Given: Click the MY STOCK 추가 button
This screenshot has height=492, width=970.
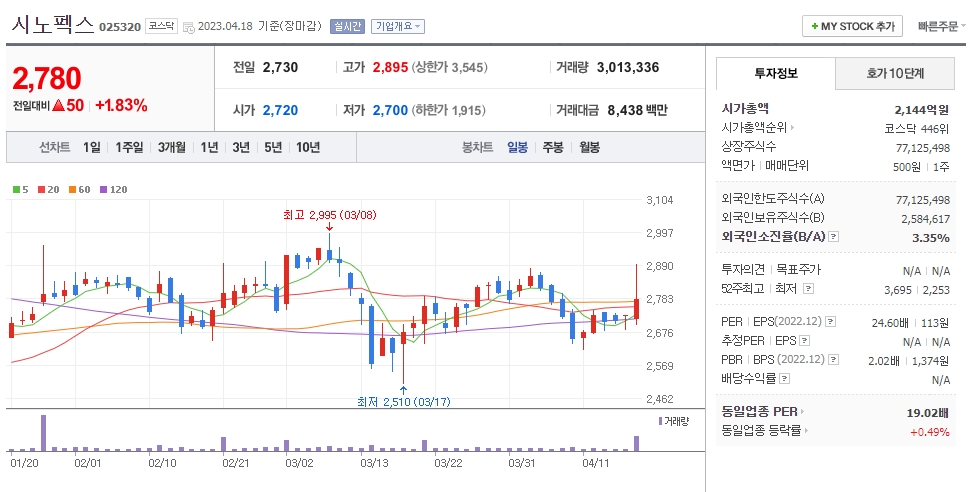Looking at the screenshot, I should 852,27.
